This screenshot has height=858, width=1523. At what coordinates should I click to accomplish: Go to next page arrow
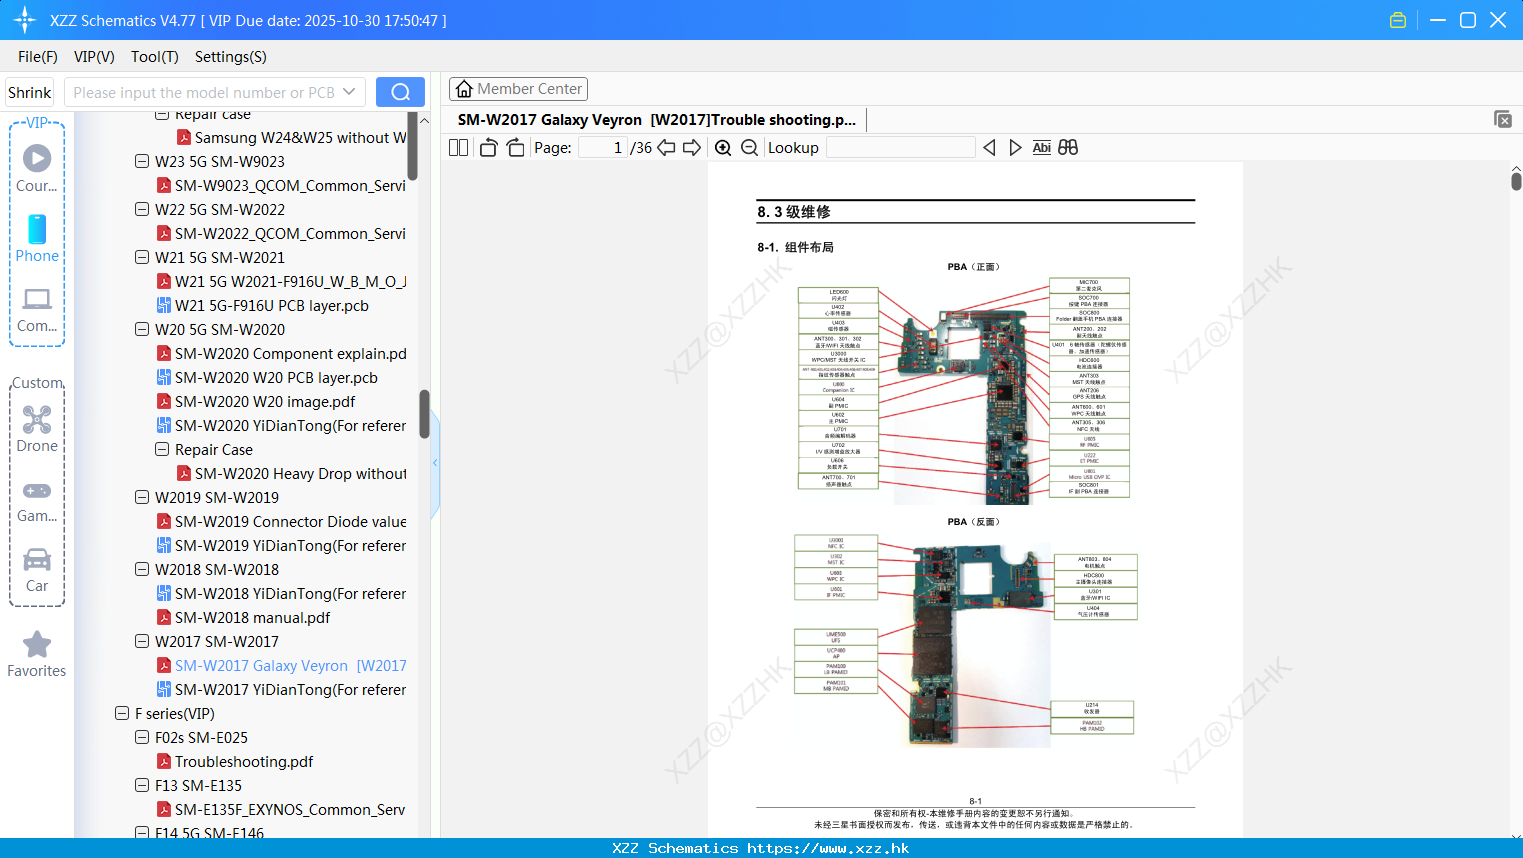tap(692, 148)
